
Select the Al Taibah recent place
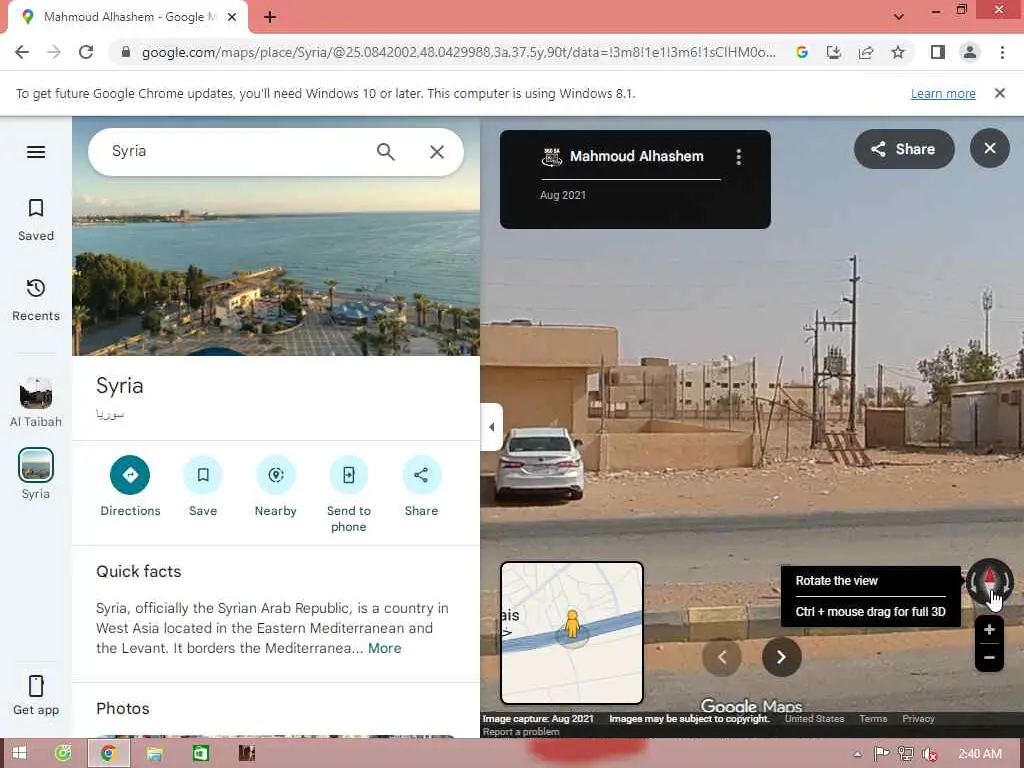tap(36, 402)
